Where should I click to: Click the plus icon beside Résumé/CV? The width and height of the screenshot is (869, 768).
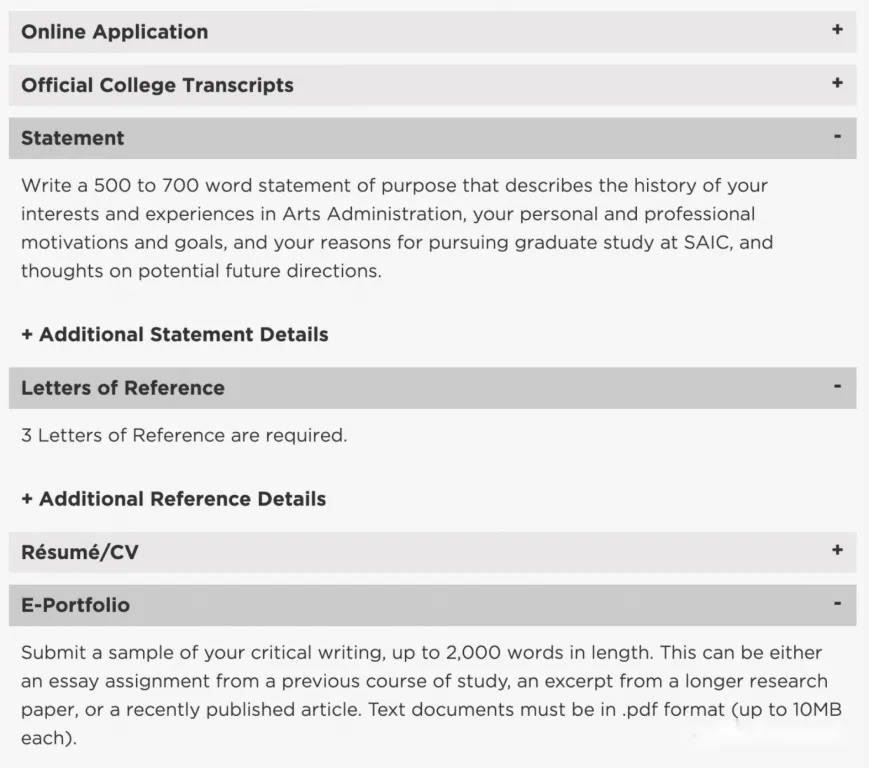tap(837, 550)
